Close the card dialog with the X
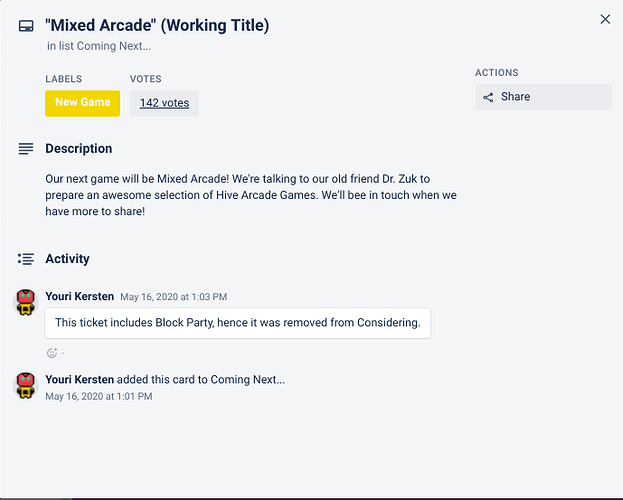623x500 pixels. click(605, 19)
